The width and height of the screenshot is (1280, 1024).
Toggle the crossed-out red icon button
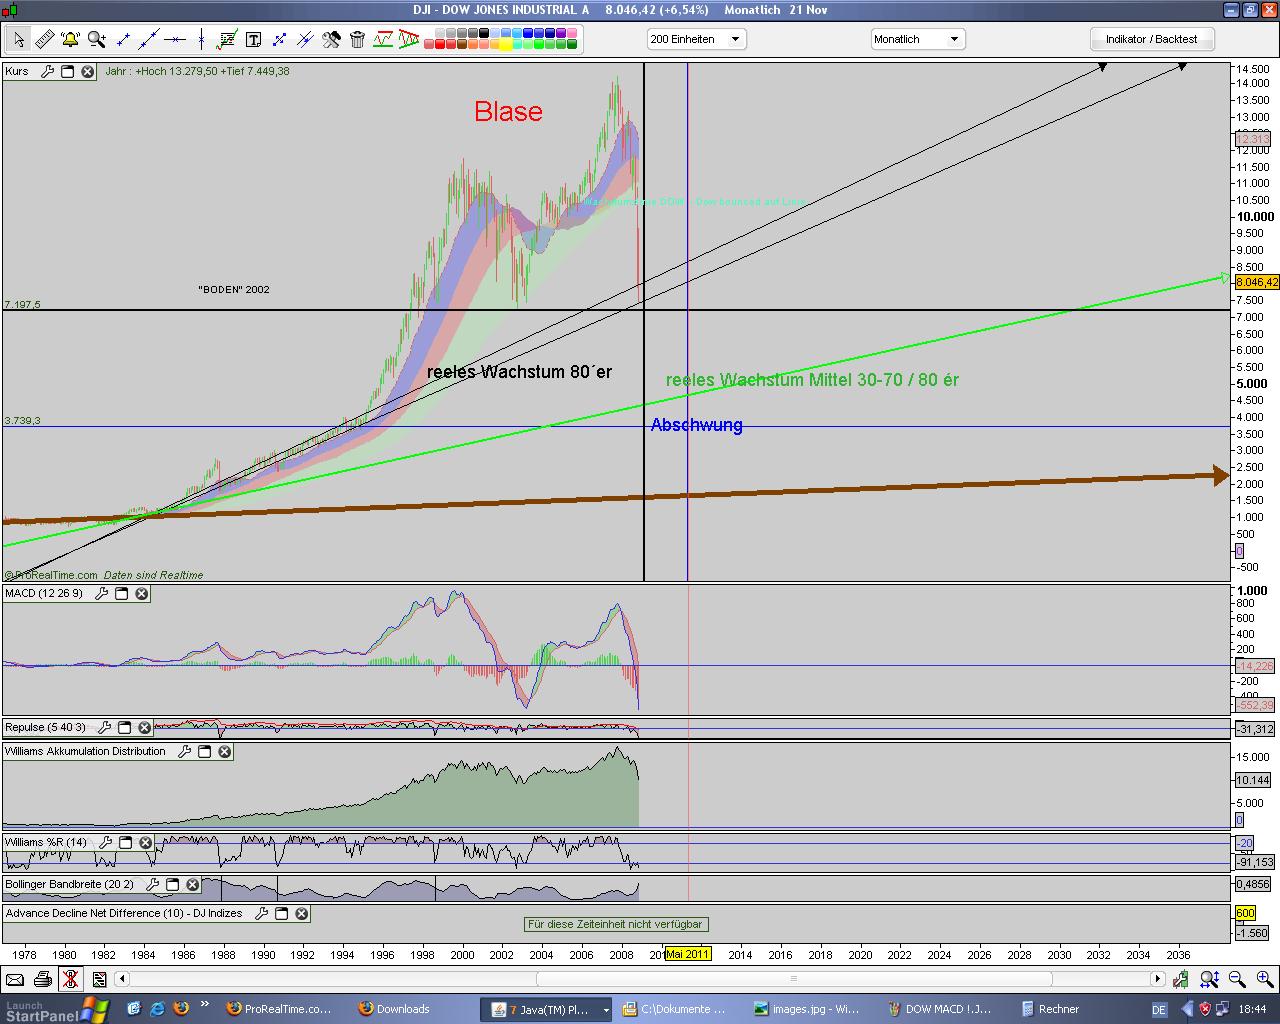[x=71, y=979]
